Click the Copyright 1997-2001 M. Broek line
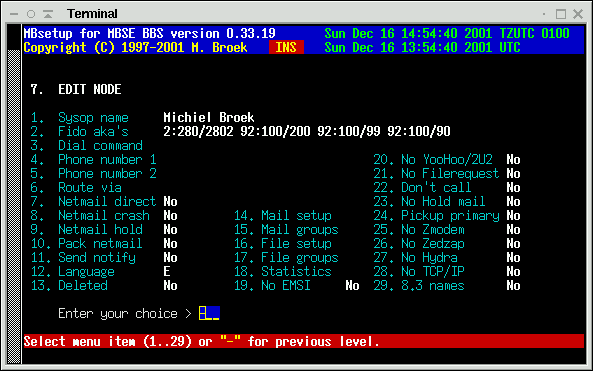Screen dimensions: 593x371 coord(135,47)
